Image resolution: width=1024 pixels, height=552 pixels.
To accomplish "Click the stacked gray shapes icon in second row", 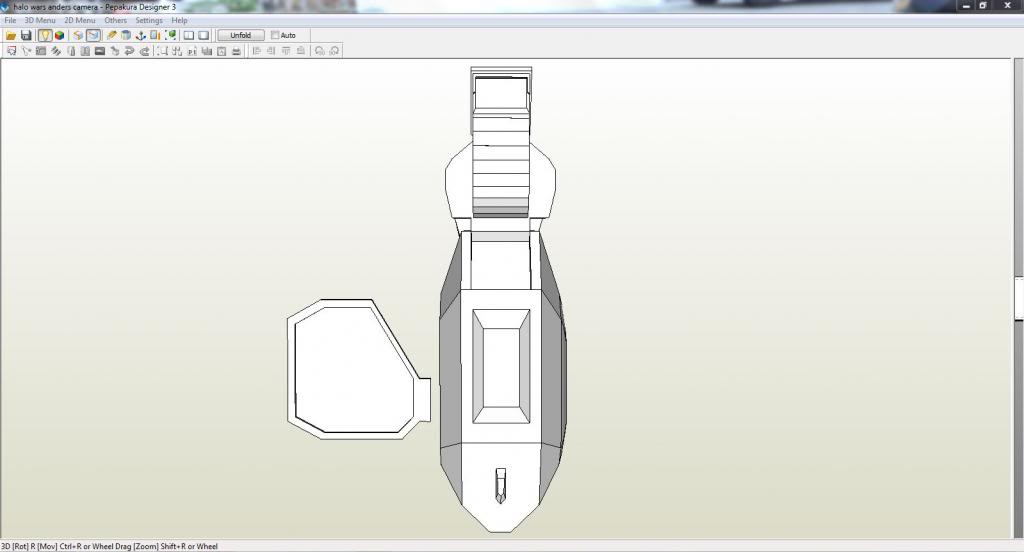I will point(207,51).
